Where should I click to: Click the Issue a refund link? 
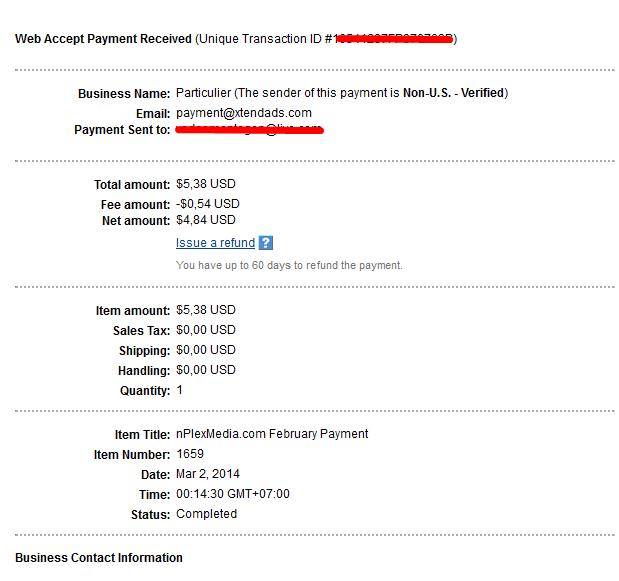point(215,243)
